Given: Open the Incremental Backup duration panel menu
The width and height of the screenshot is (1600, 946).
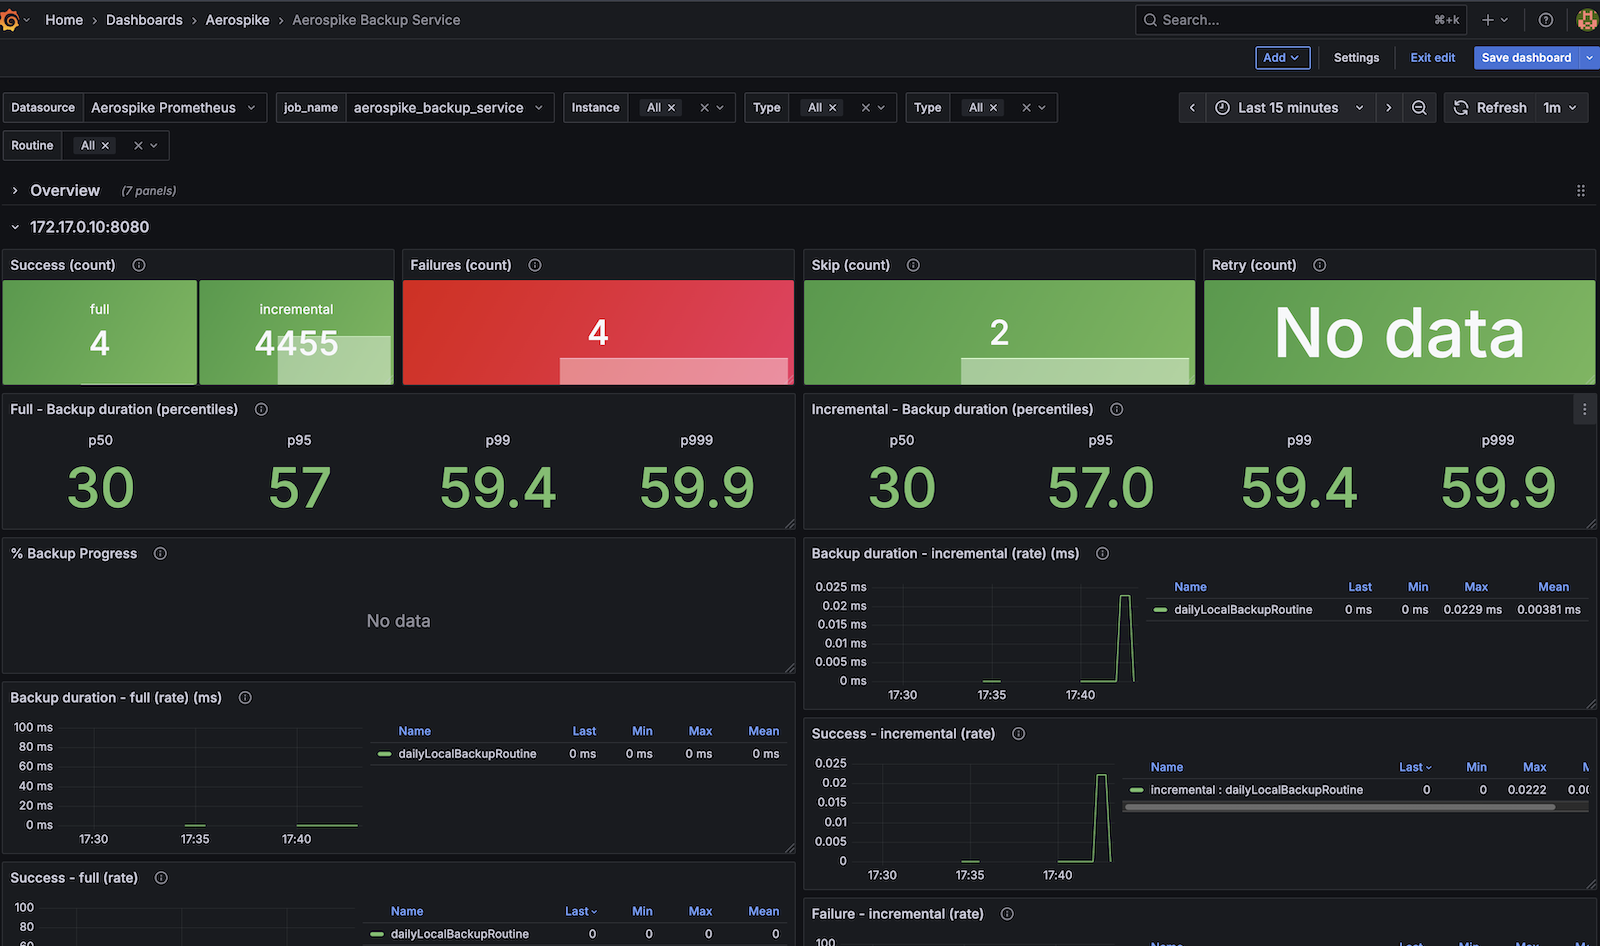Looking at the screenshot, I should coord(1584,409).
